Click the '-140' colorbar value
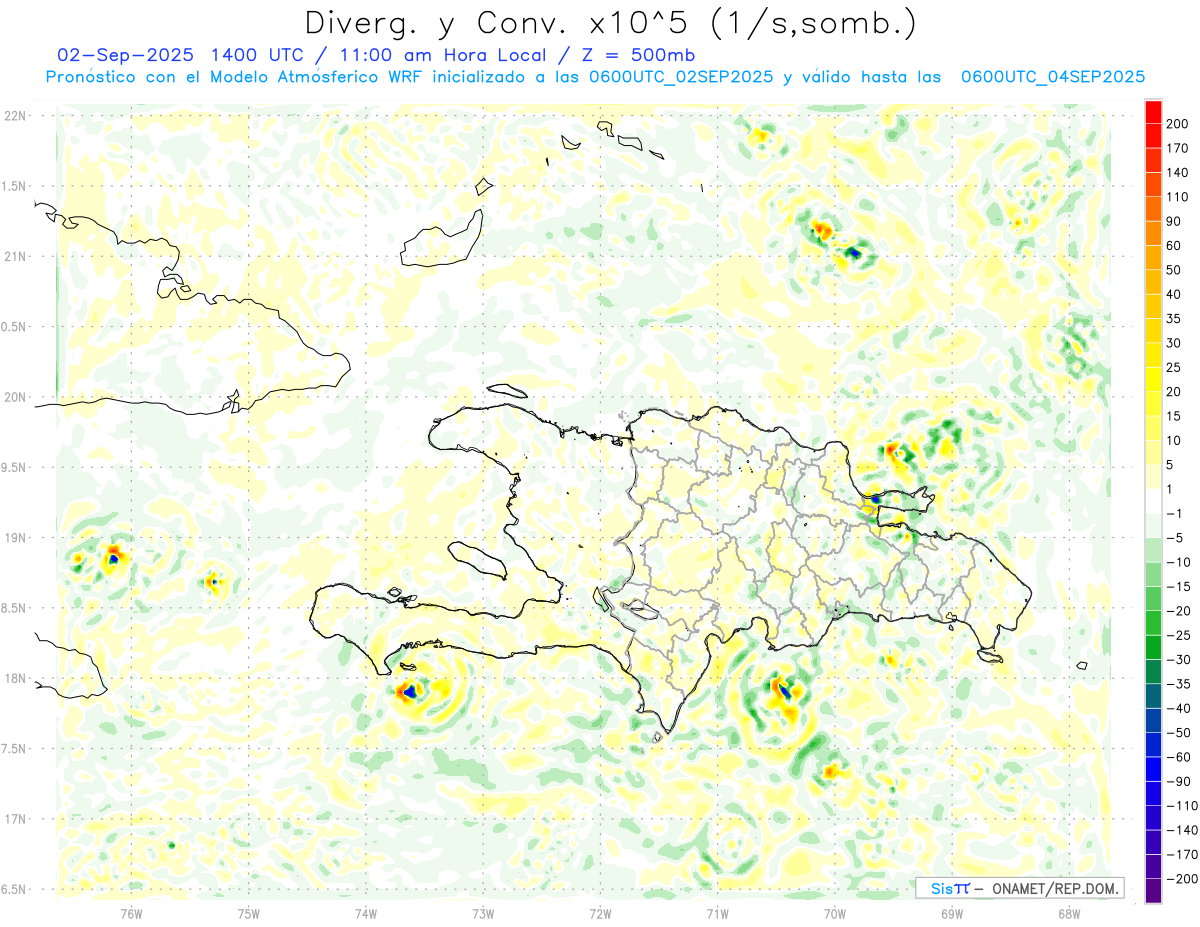This screenshot has width=1200, height=927. click(1180, 830)
